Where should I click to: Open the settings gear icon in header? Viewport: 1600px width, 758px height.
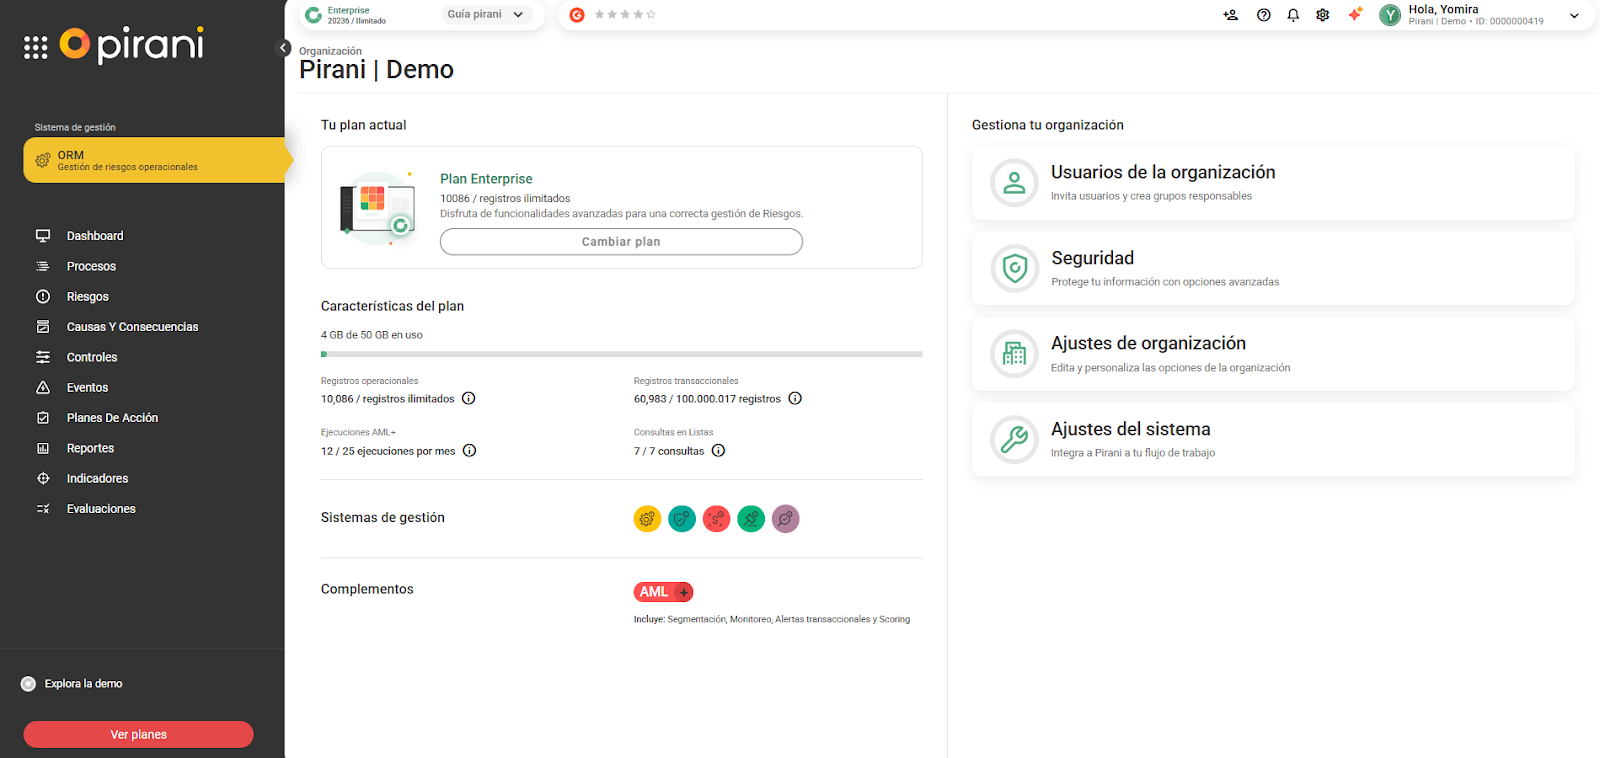tap(1323, 15)
